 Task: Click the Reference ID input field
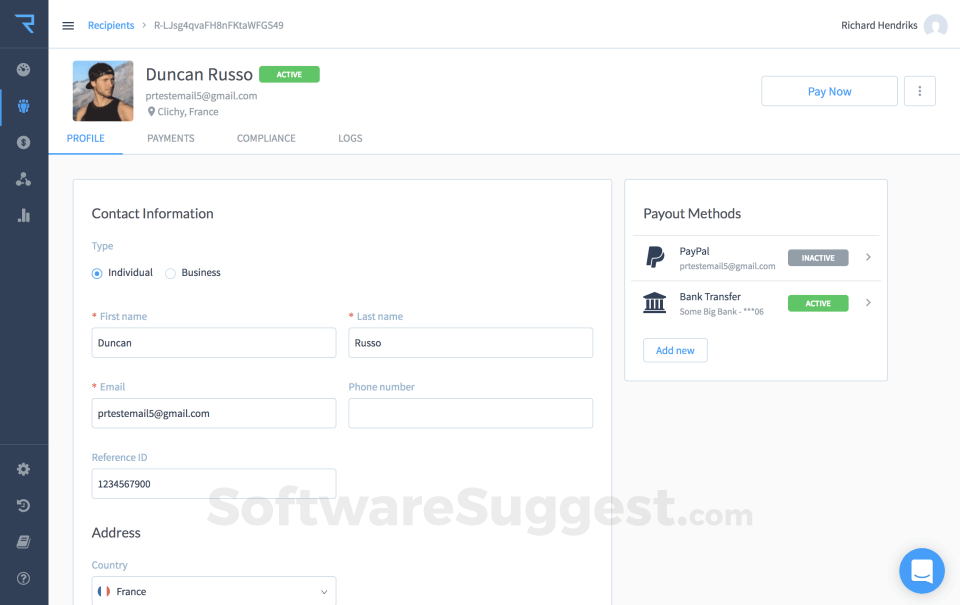[x=214, y=484]
